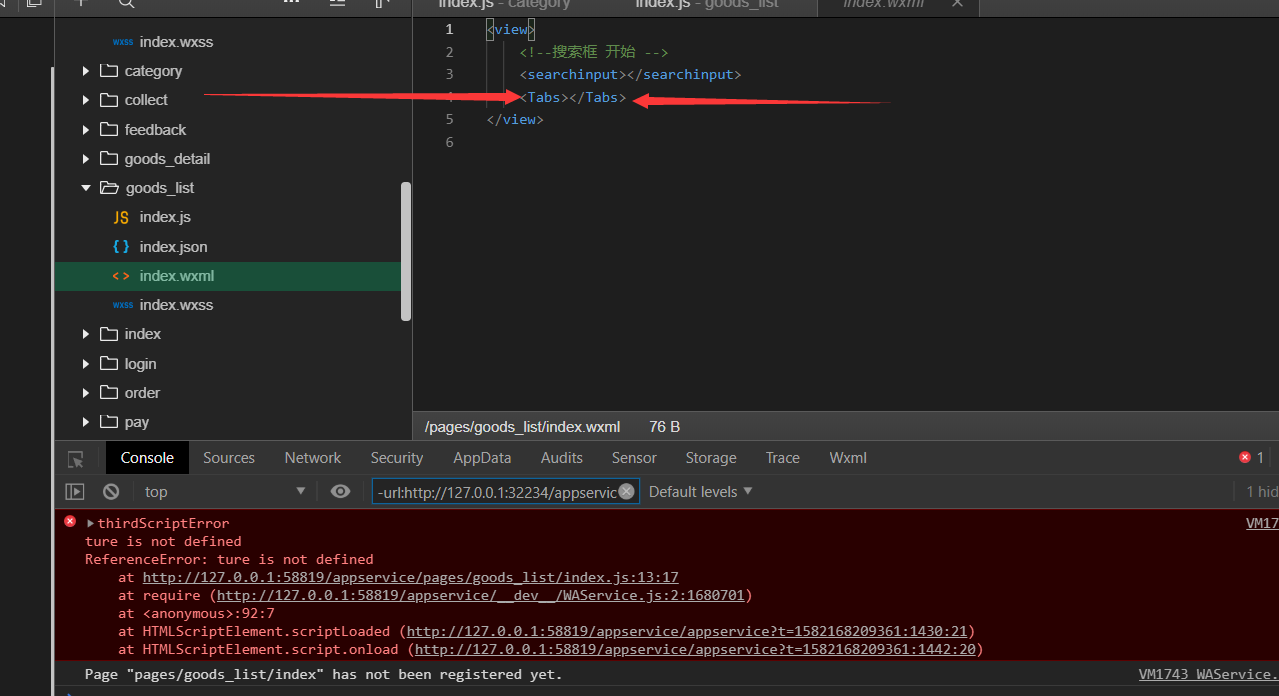Click the file tree vertical scrollbar
This screenshot has height=696, width=1279.
tap(405, 251)
